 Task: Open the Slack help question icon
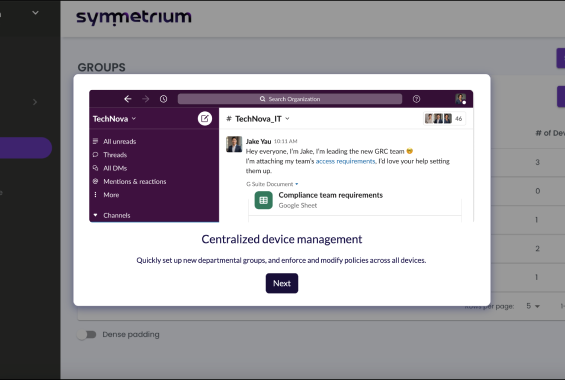[x=416, y=99]
